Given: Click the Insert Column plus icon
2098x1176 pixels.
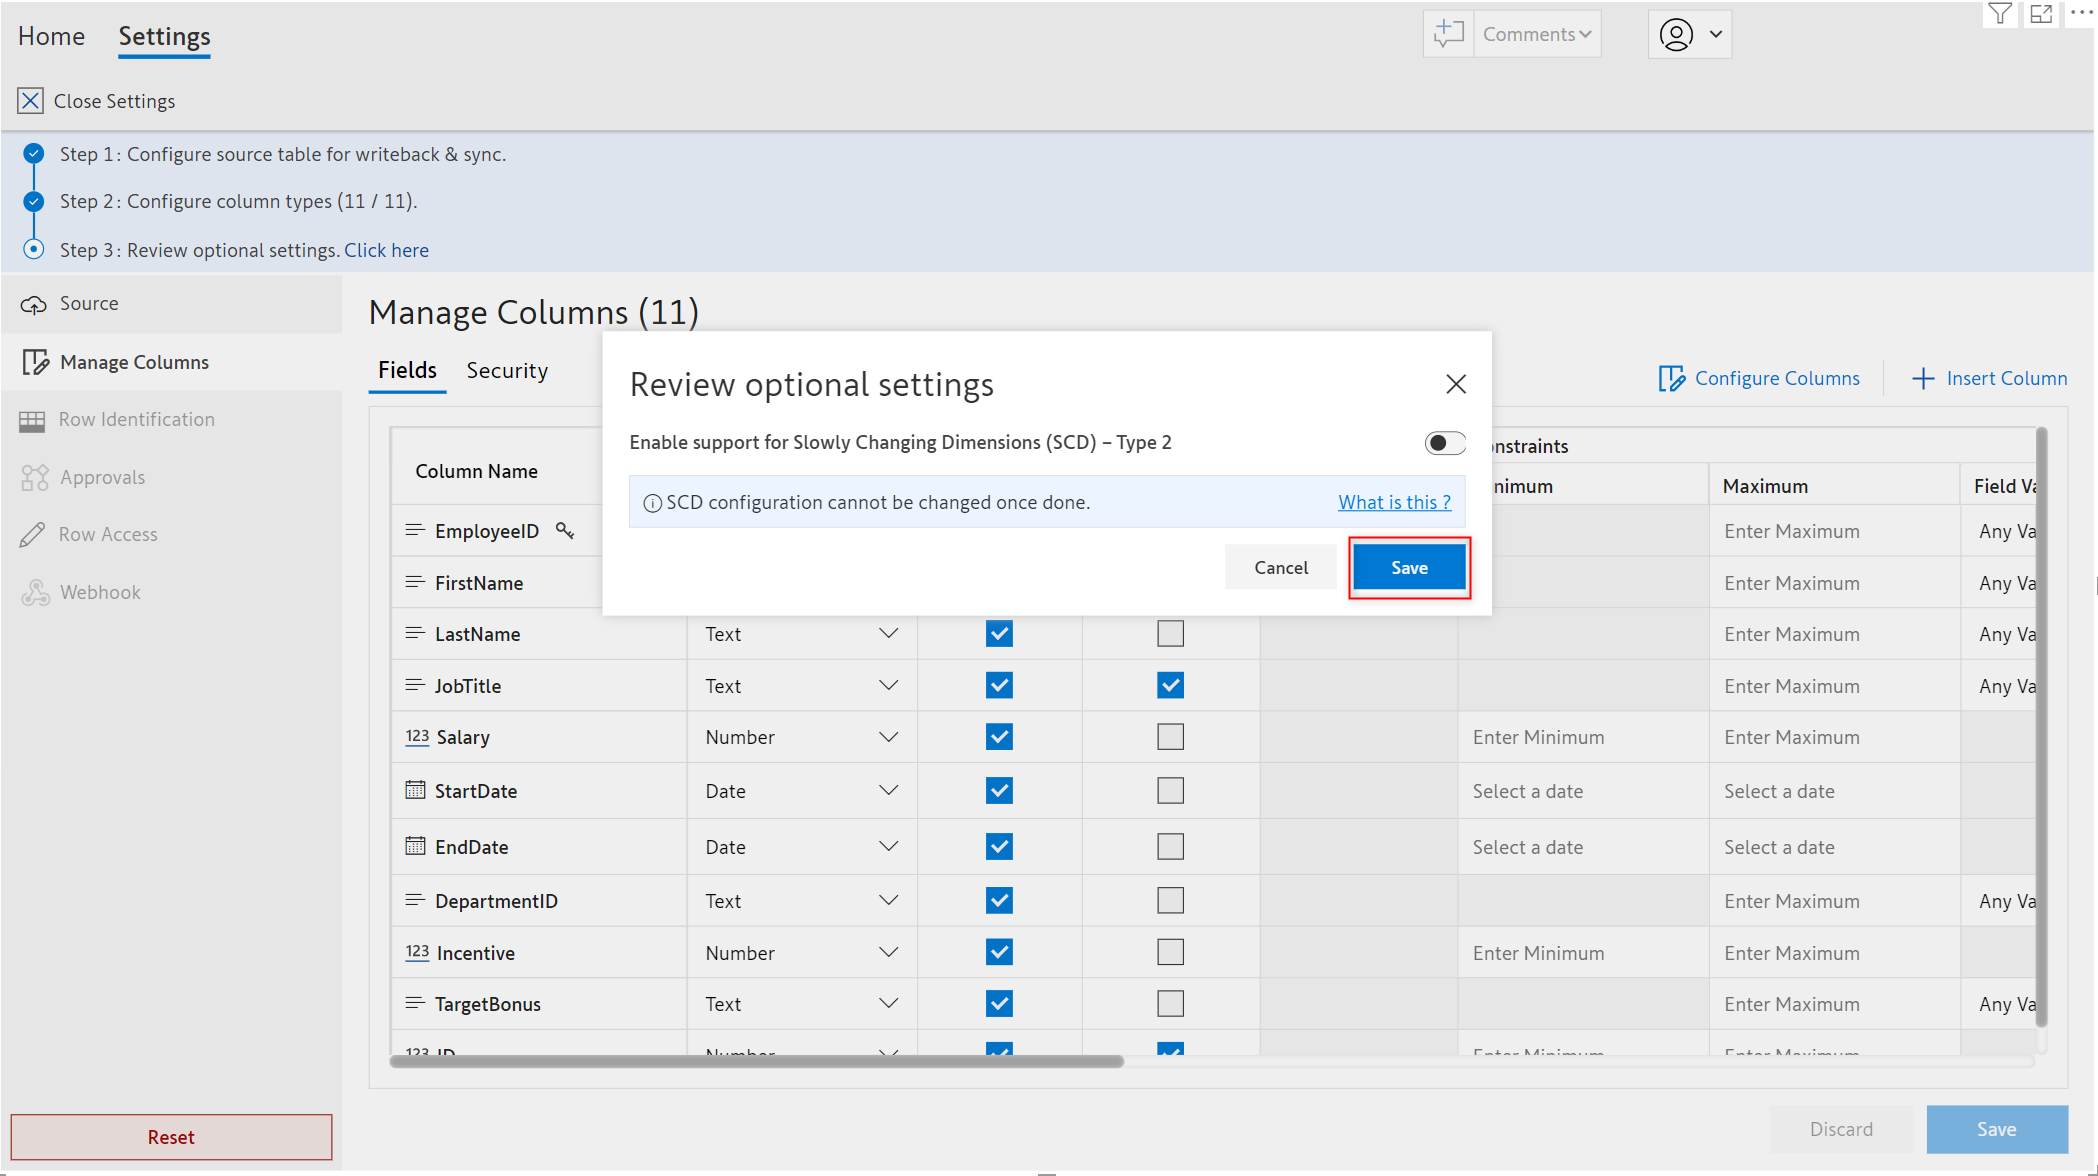Looking at the screenshot, I should tap(1922, 378).
